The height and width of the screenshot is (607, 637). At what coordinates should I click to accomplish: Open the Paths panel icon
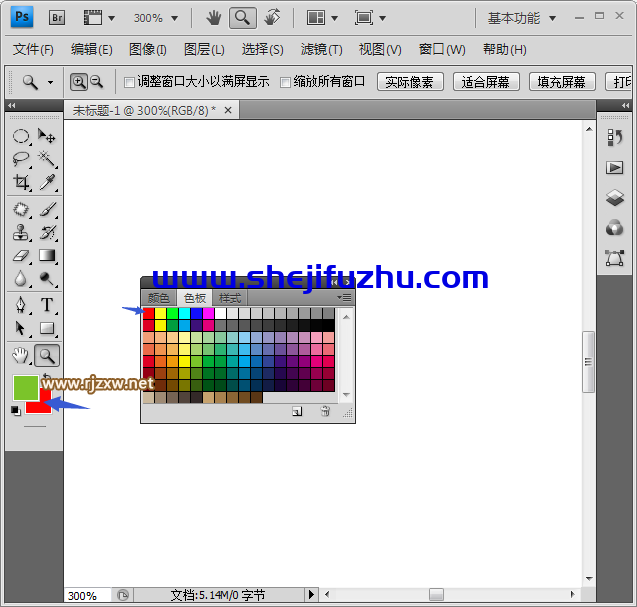pyautogui.click(x=615, y=258)
